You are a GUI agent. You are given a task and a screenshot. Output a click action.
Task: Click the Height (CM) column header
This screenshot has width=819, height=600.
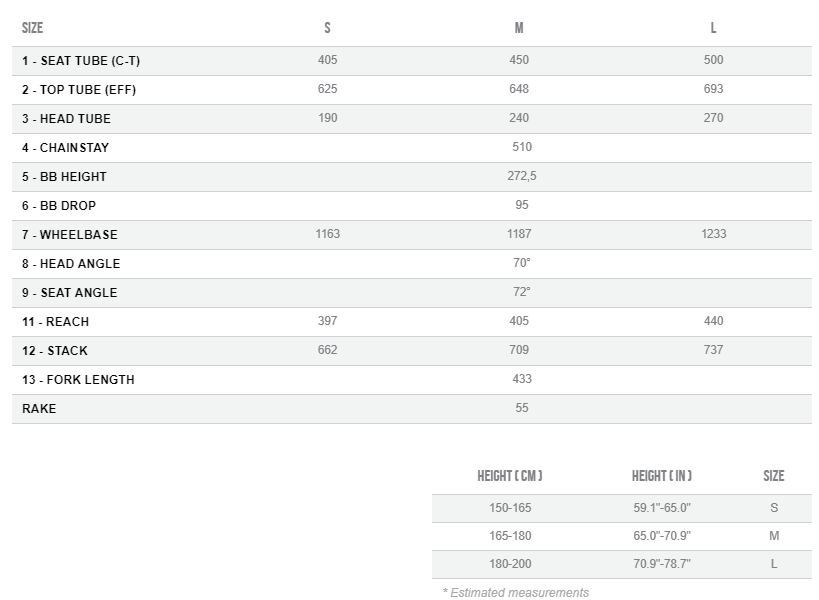point(510,476)
